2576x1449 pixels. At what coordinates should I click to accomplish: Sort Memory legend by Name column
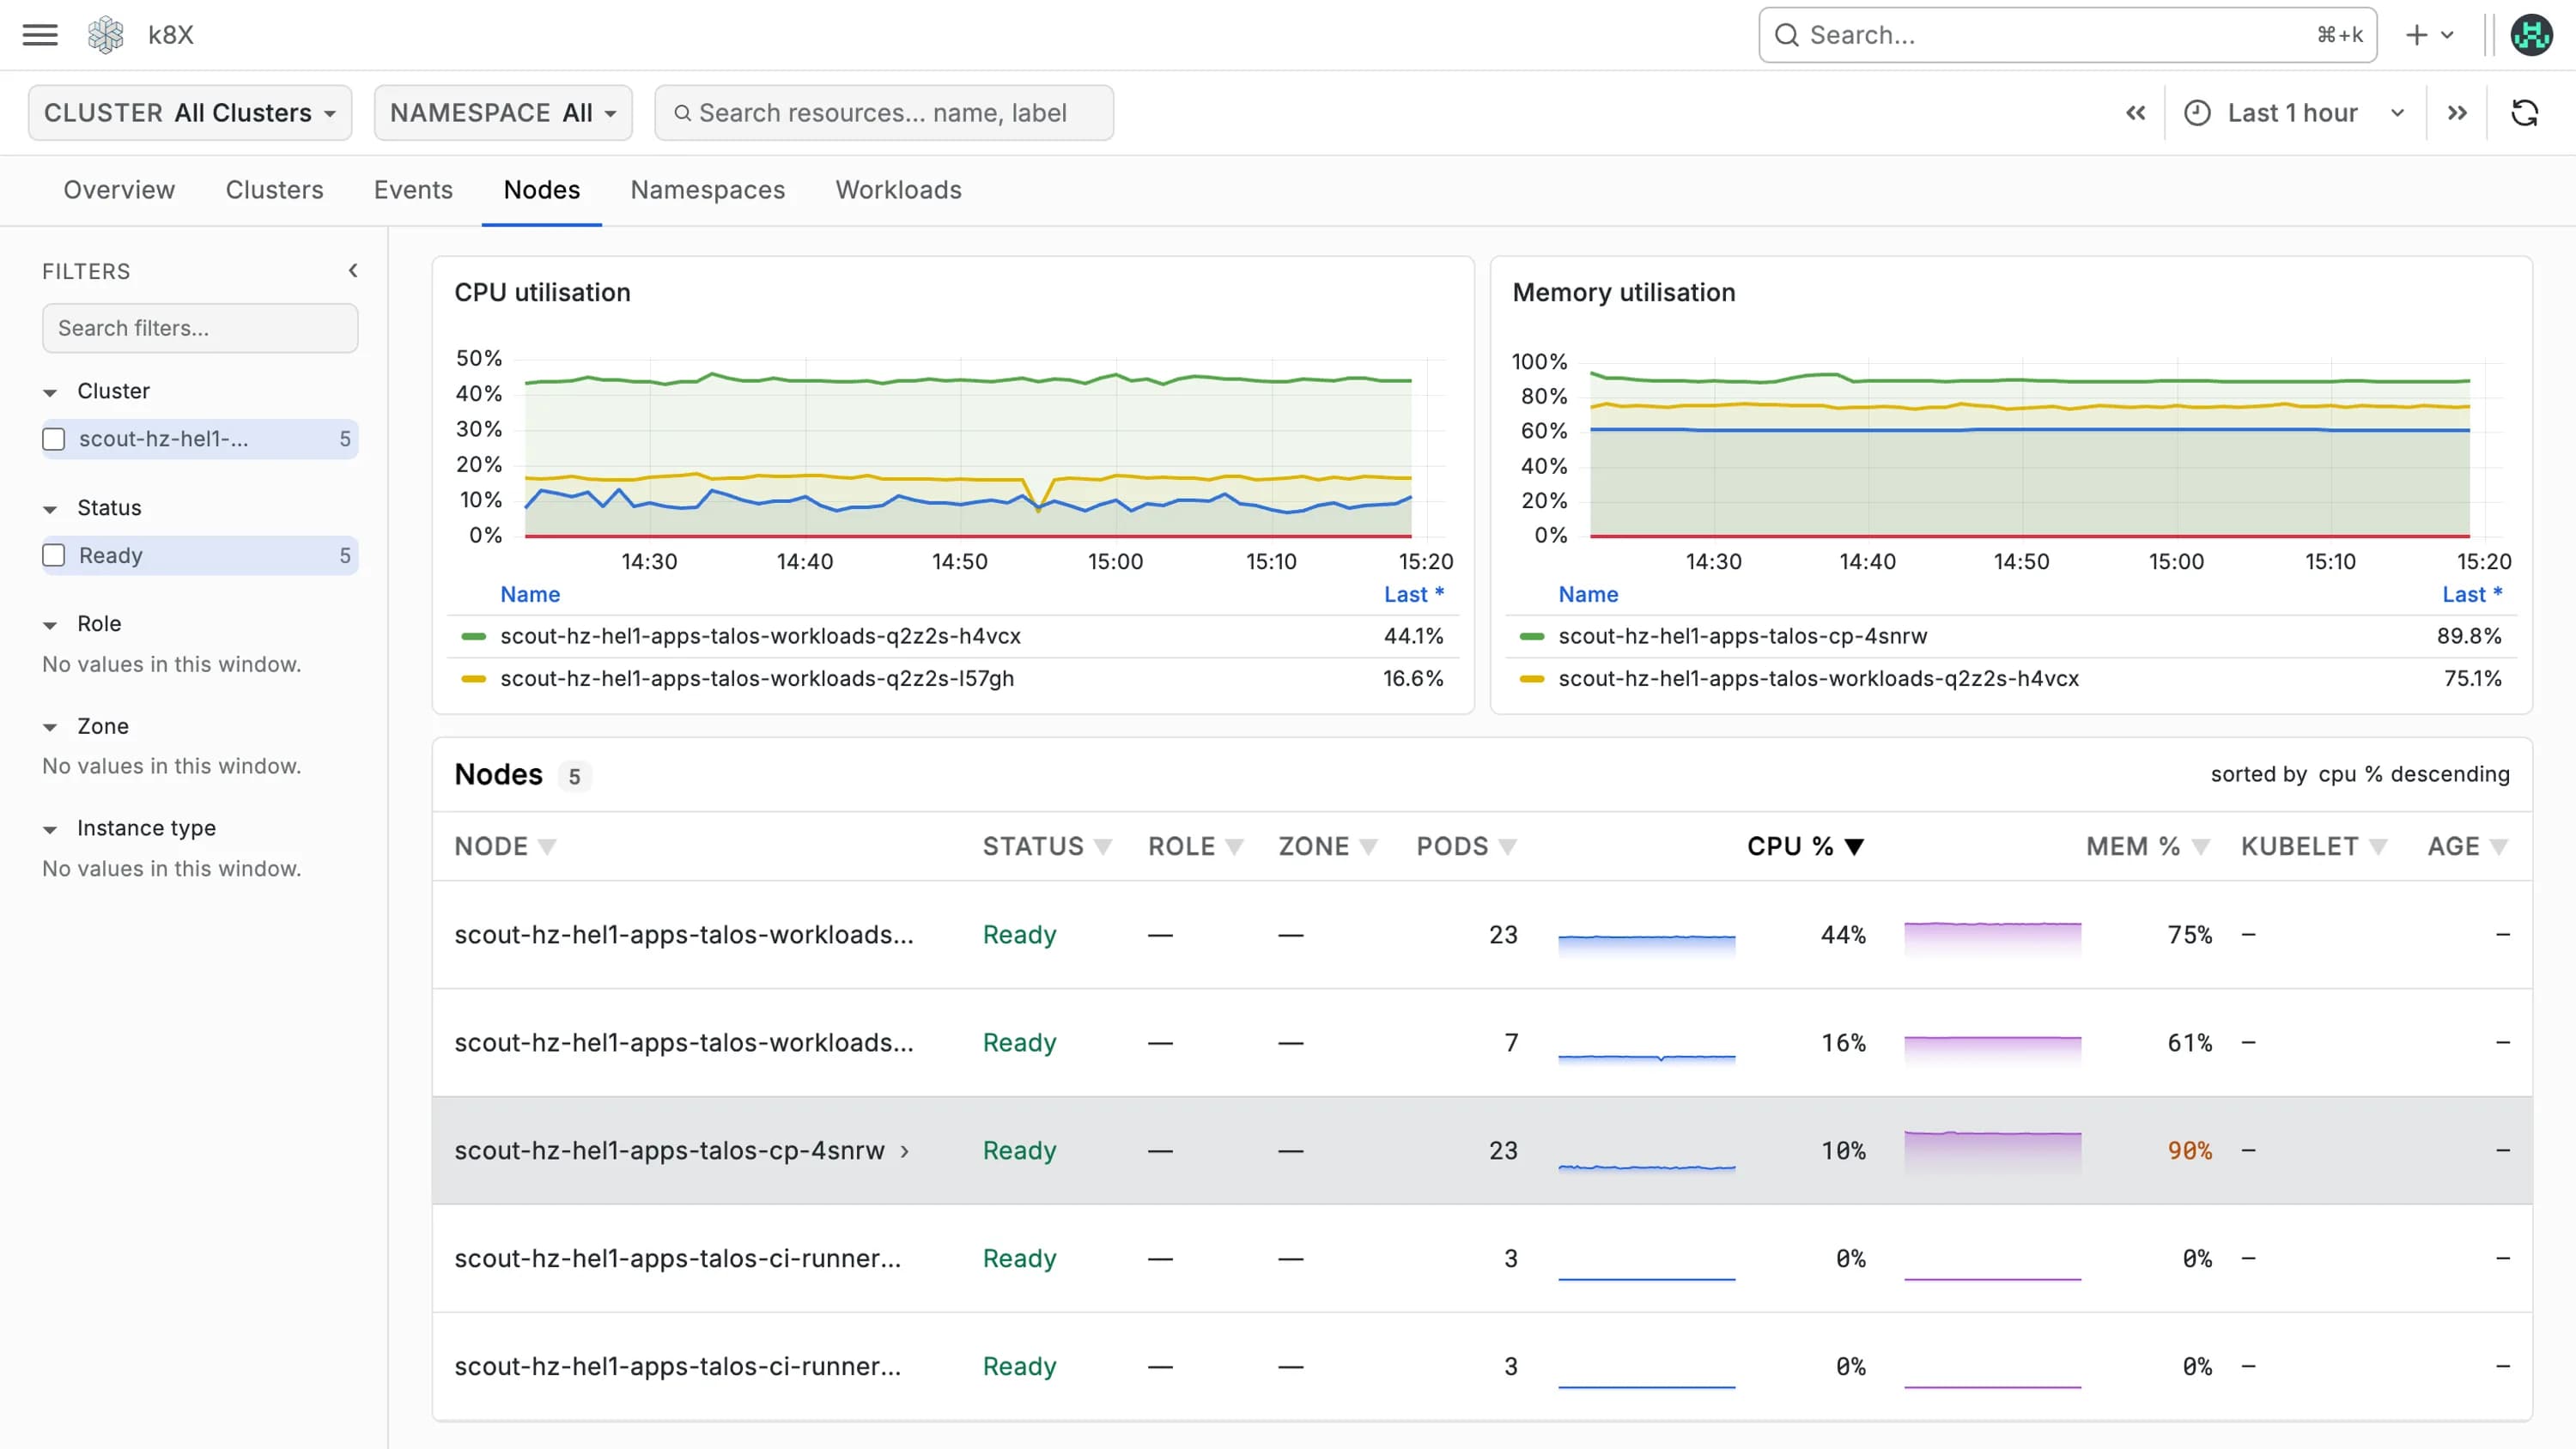(1588, 594)
